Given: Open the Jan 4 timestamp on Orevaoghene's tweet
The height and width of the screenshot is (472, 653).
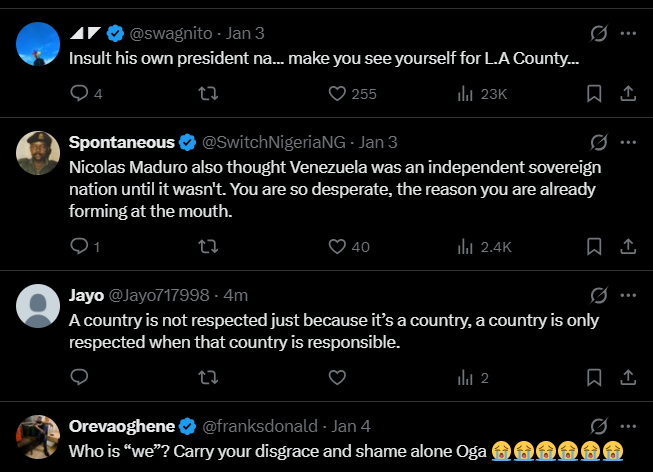Looking at the screenshot, I should coord(352,426).
